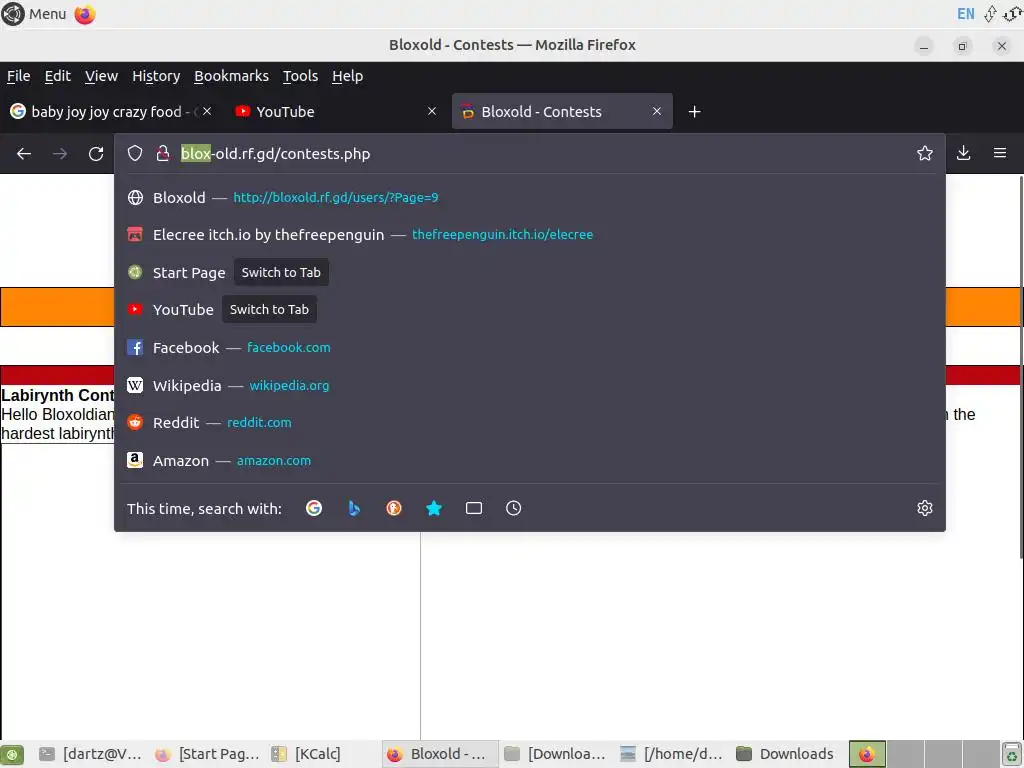The width and height of the screenshot is (1024, 768).
Task: Click the site security padlock icon
Action: (163, 153)
